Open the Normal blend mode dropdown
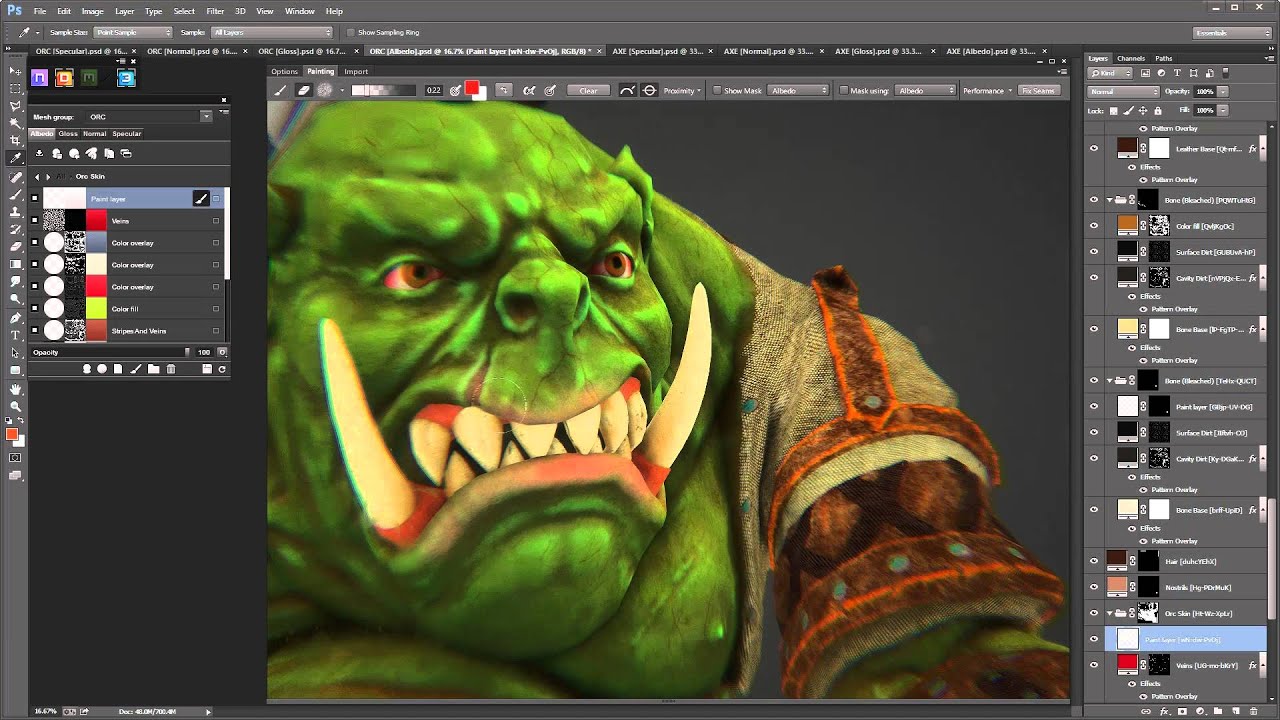Screen dimensions: 1280x720 pos(1123,91)
